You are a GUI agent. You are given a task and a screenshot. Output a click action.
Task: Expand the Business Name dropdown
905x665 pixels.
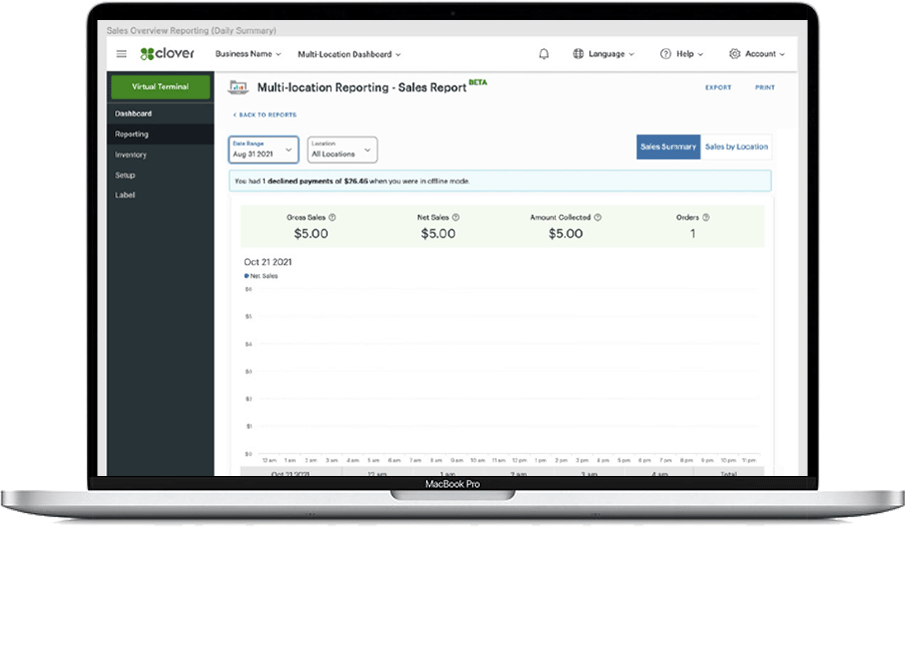(x=248, y=54)
